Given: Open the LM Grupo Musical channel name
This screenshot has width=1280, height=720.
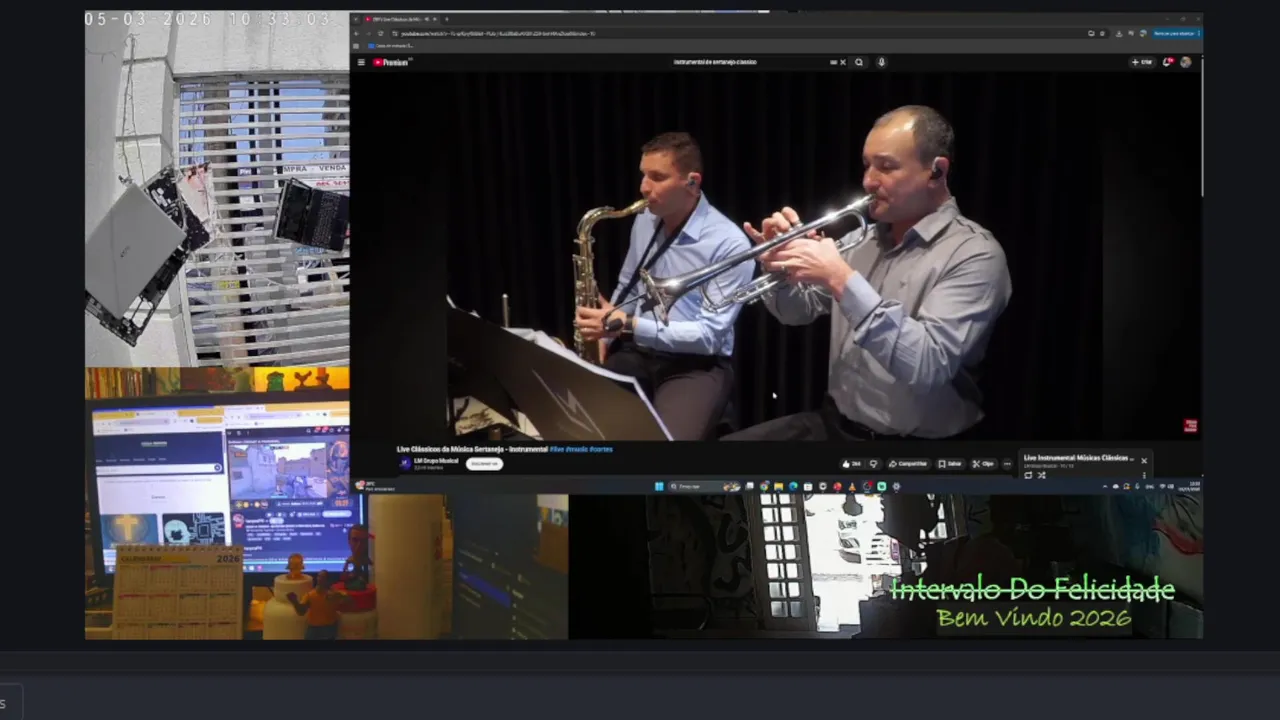Looking at the screenshot, I should pyautogui.click(x=436, y=461).
